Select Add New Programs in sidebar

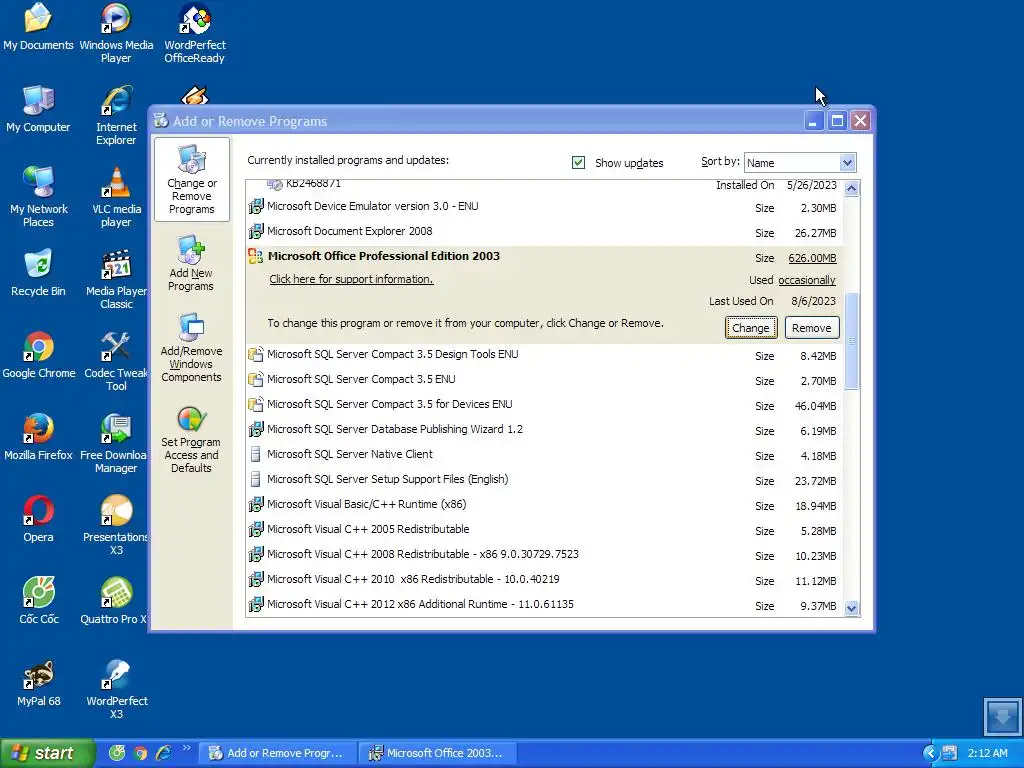pyautogui.click(x=191, y=264)
